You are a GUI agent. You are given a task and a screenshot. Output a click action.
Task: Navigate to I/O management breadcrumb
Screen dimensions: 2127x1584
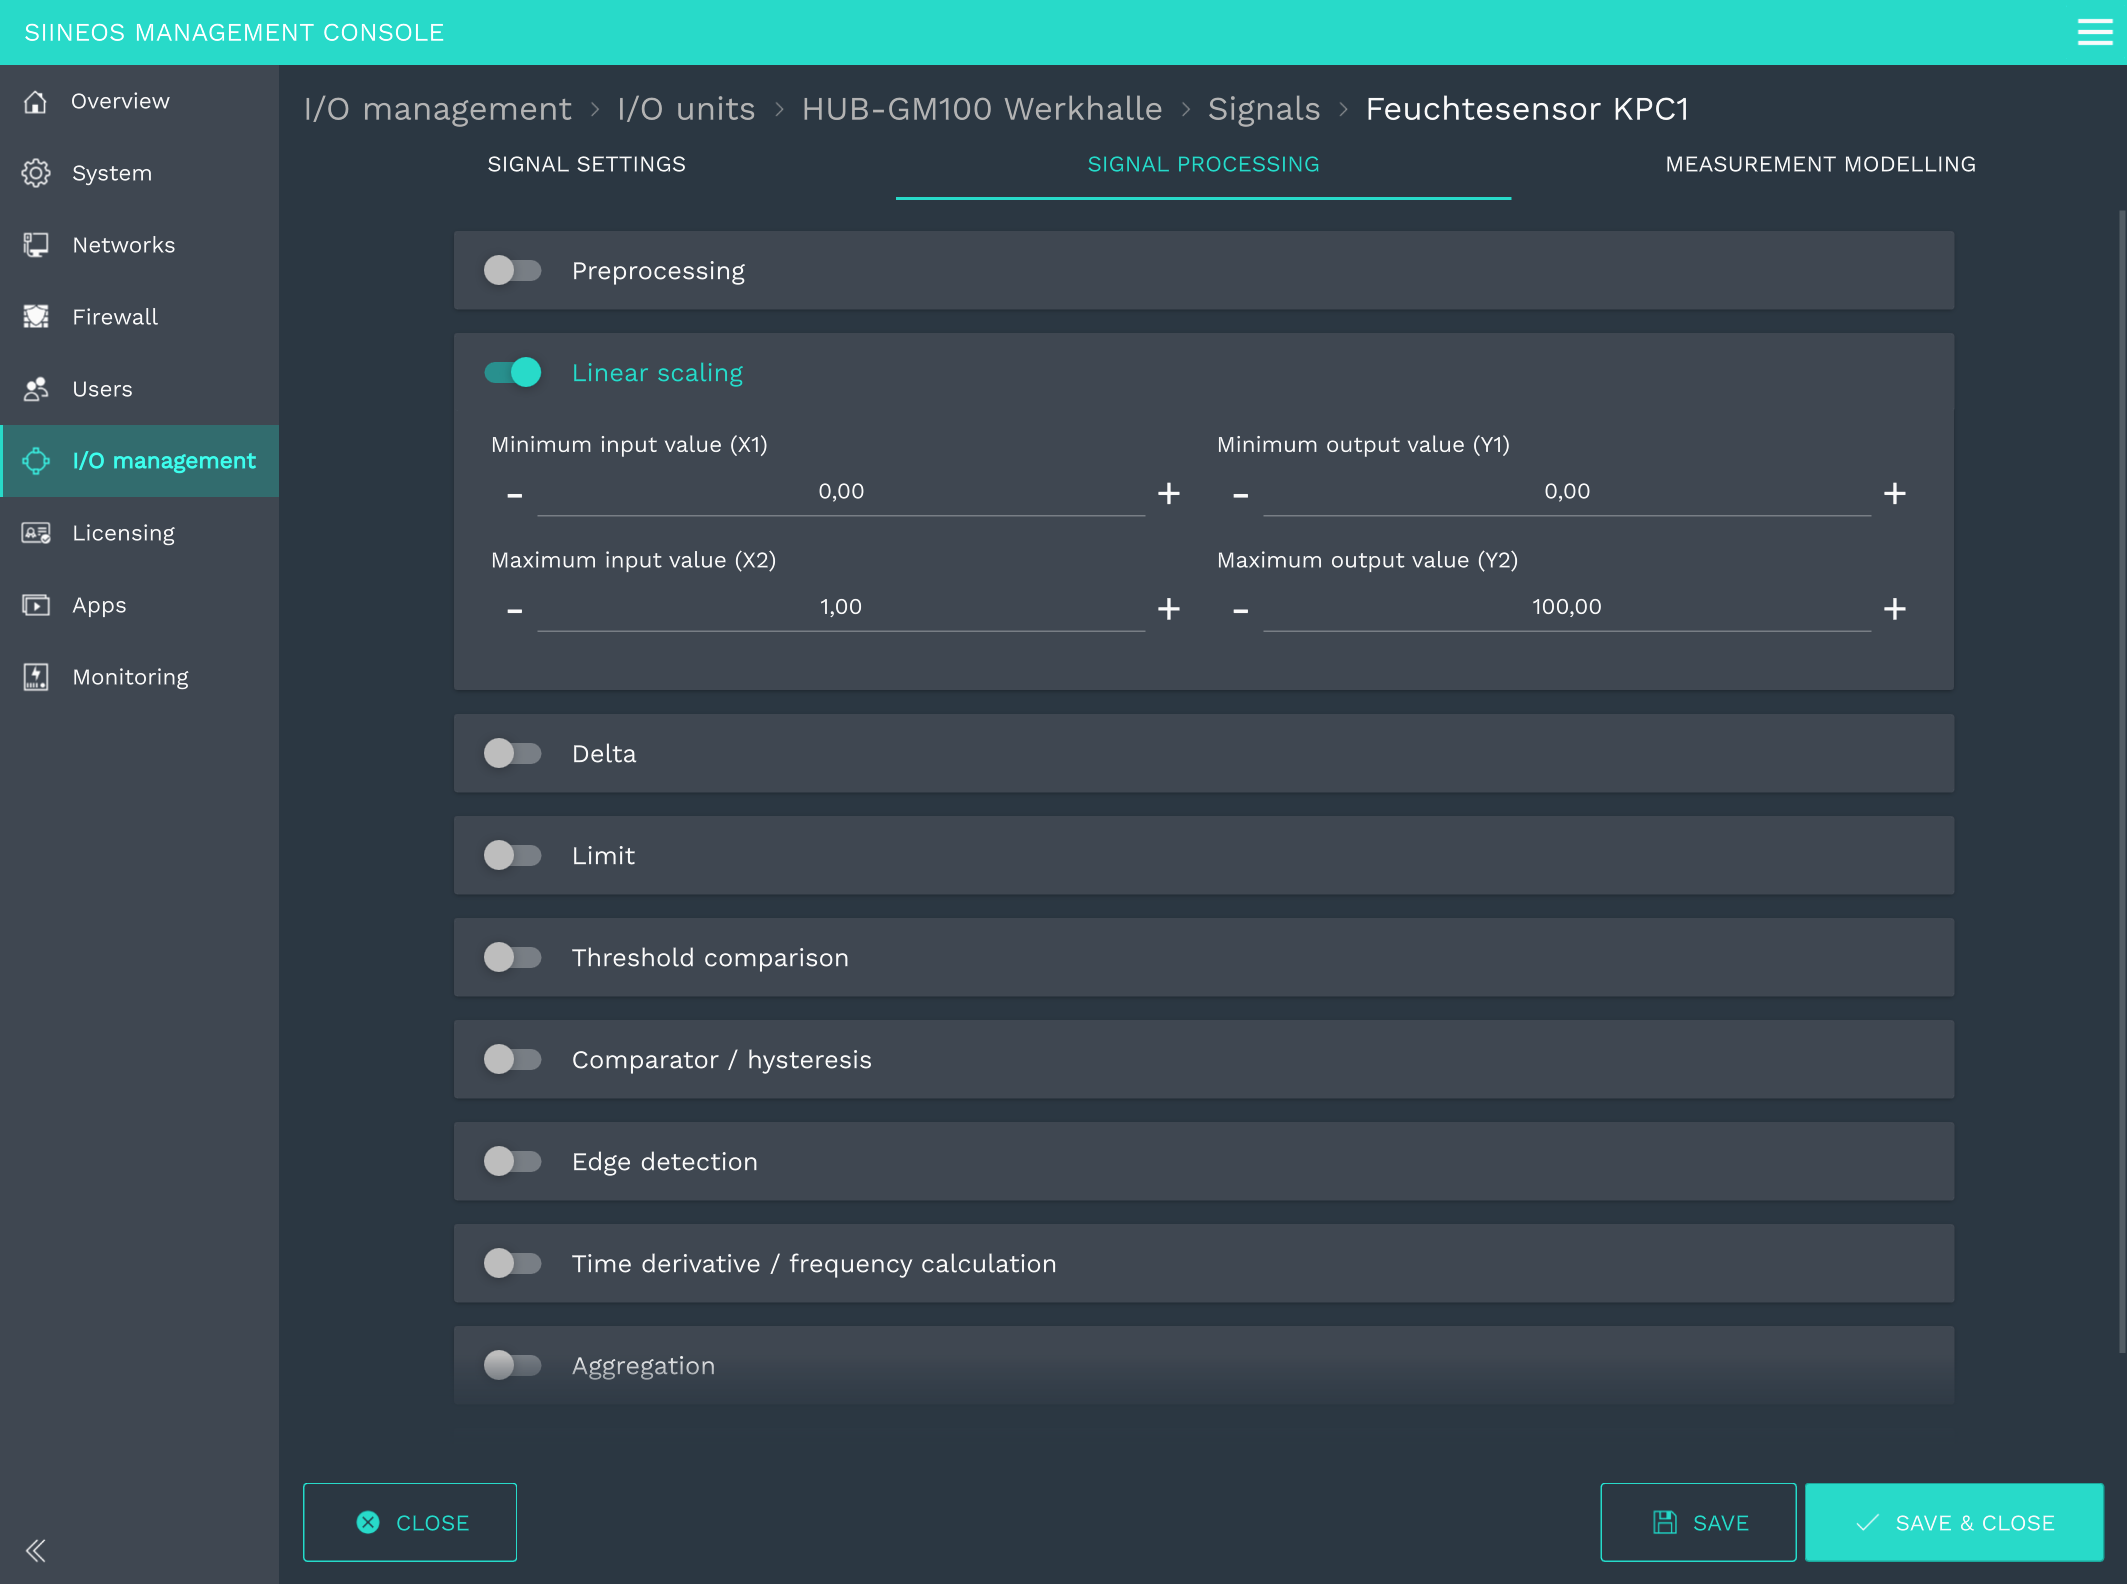click(438, 109)
